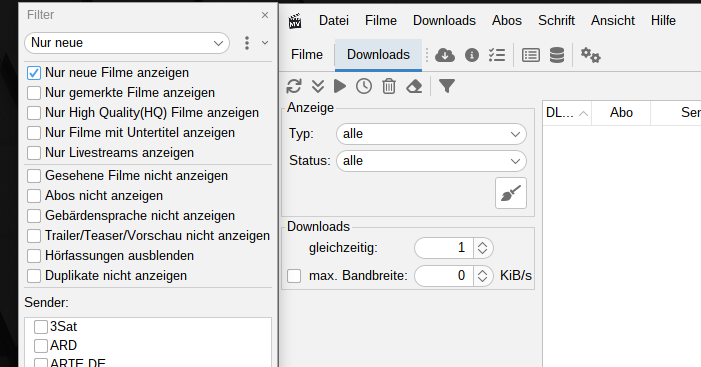
Task: Start downloads with the play icon
Action: pyautogui.click(x=340, y=86)
